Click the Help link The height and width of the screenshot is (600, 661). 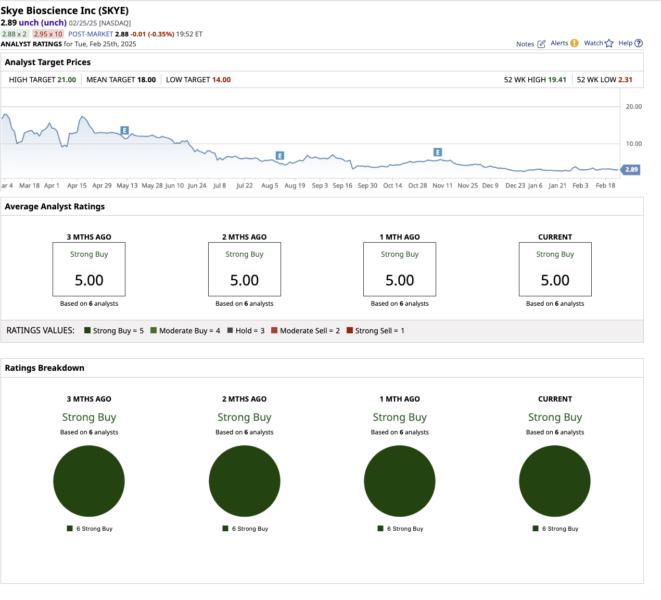625,43
